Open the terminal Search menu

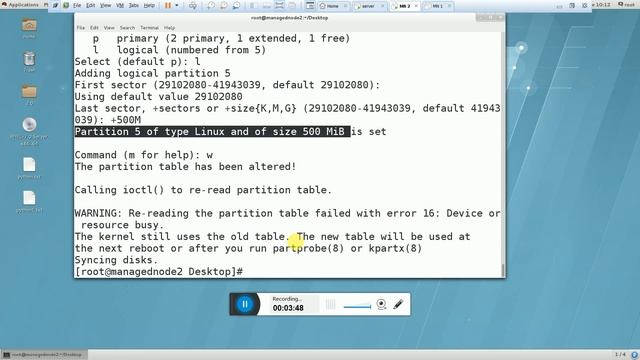pyautogui.click(x=127, y=28)
